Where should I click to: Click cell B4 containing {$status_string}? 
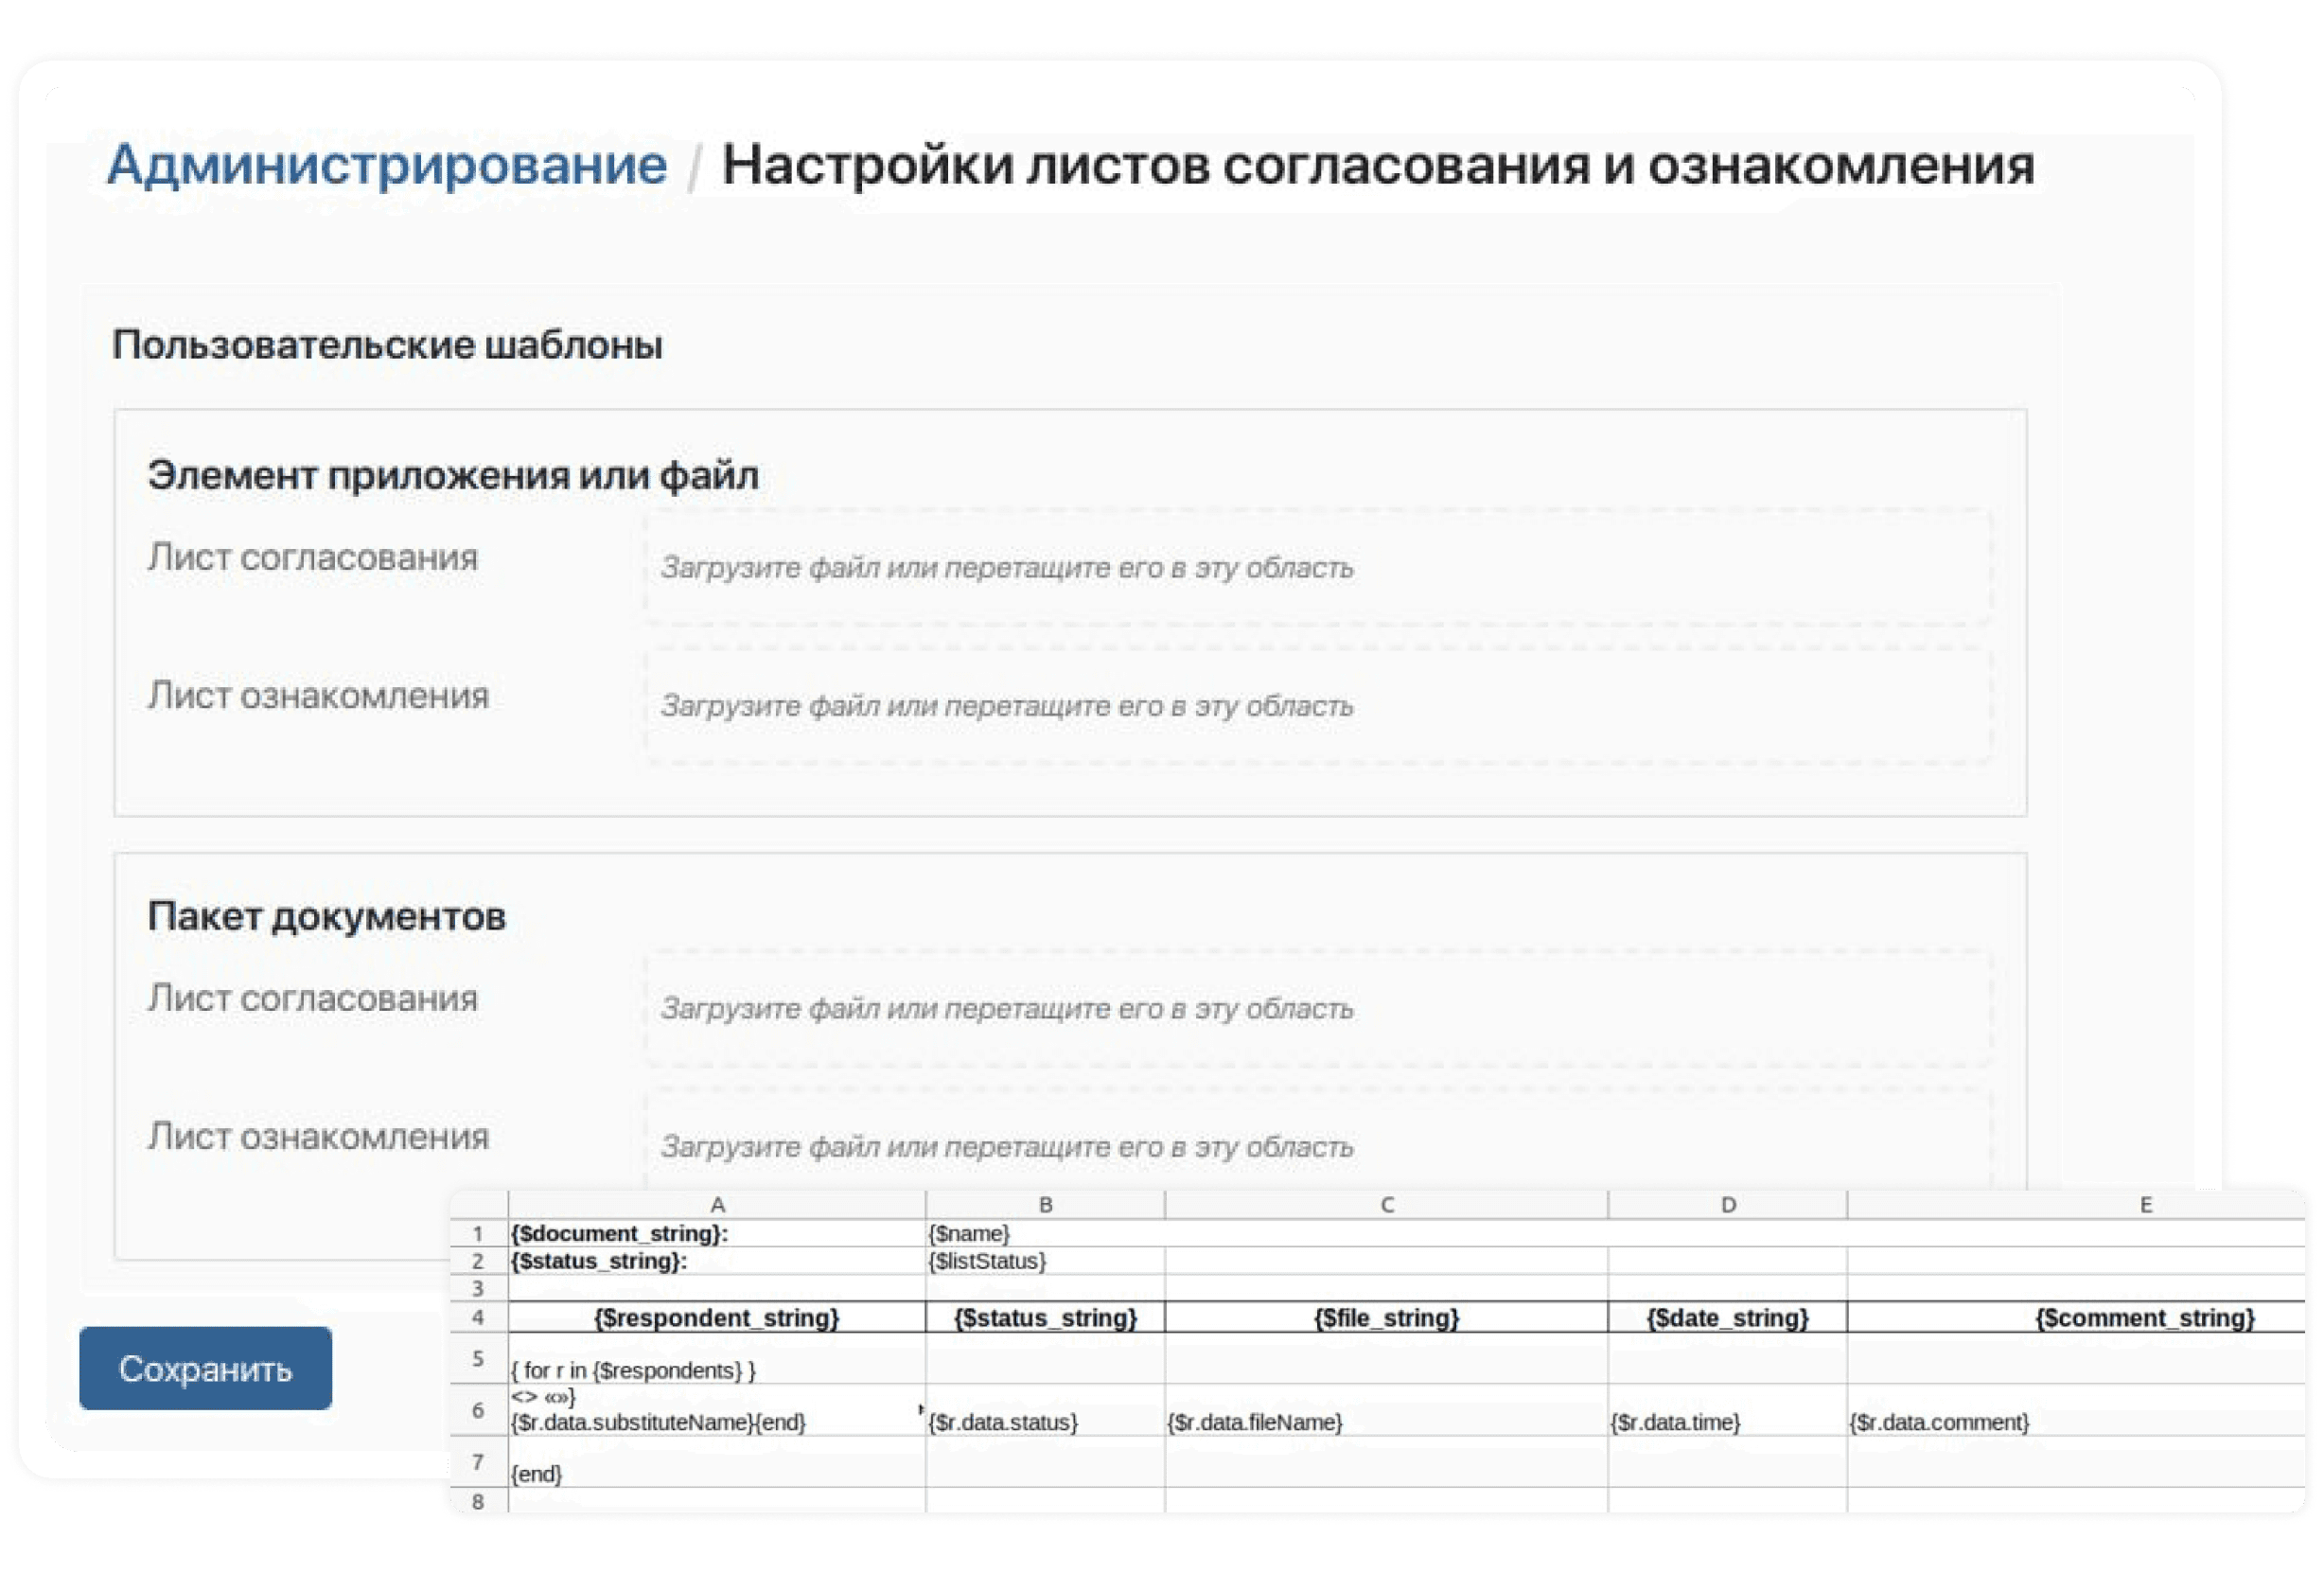[1045, 1317]
